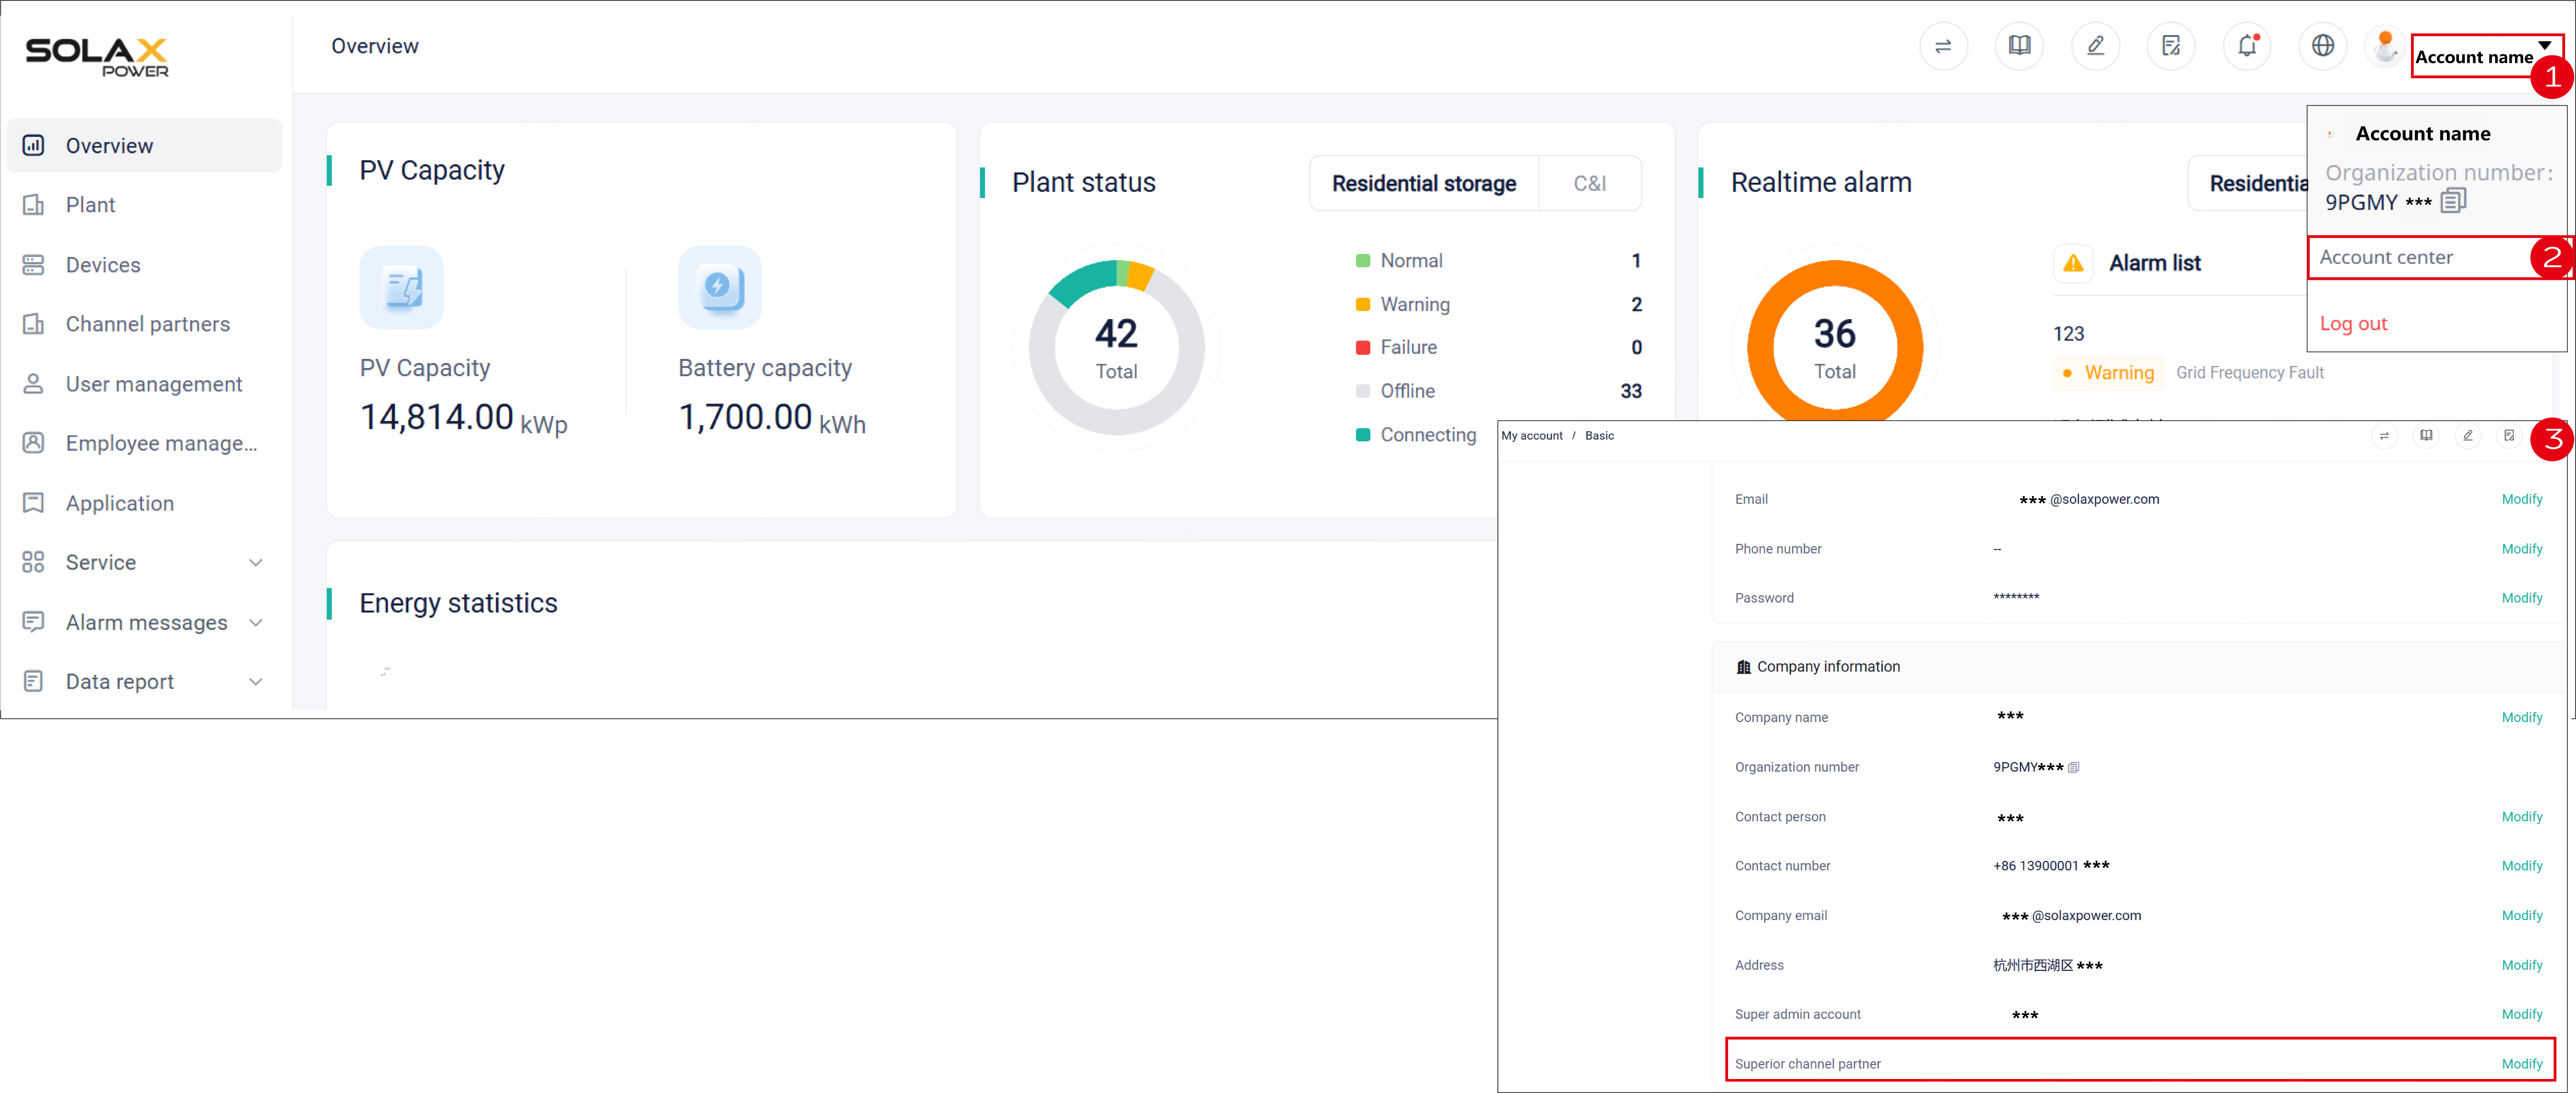The height and width of the screenshot is (1093, 2576).
Task: Open the notification bell
Action: click(2247, 46)
